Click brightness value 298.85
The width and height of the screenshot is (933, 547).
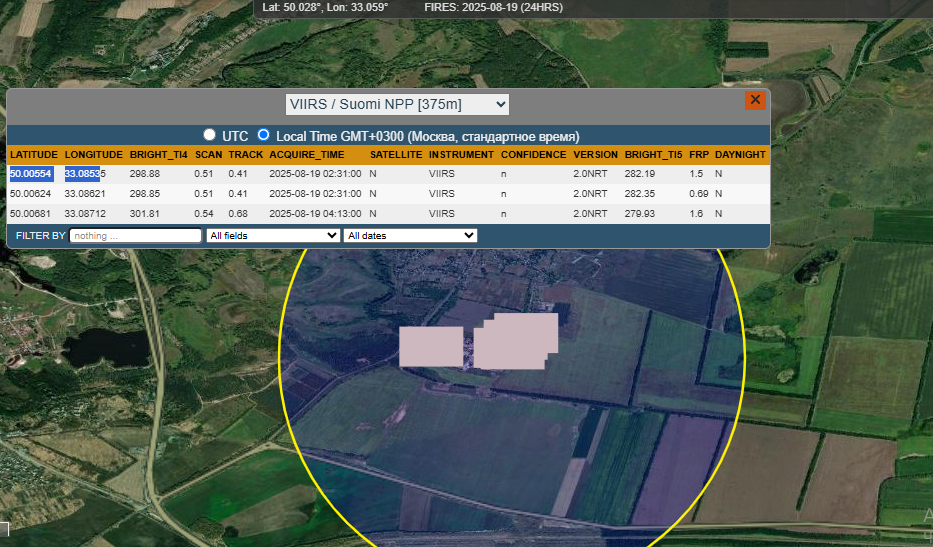click(145, 193)
